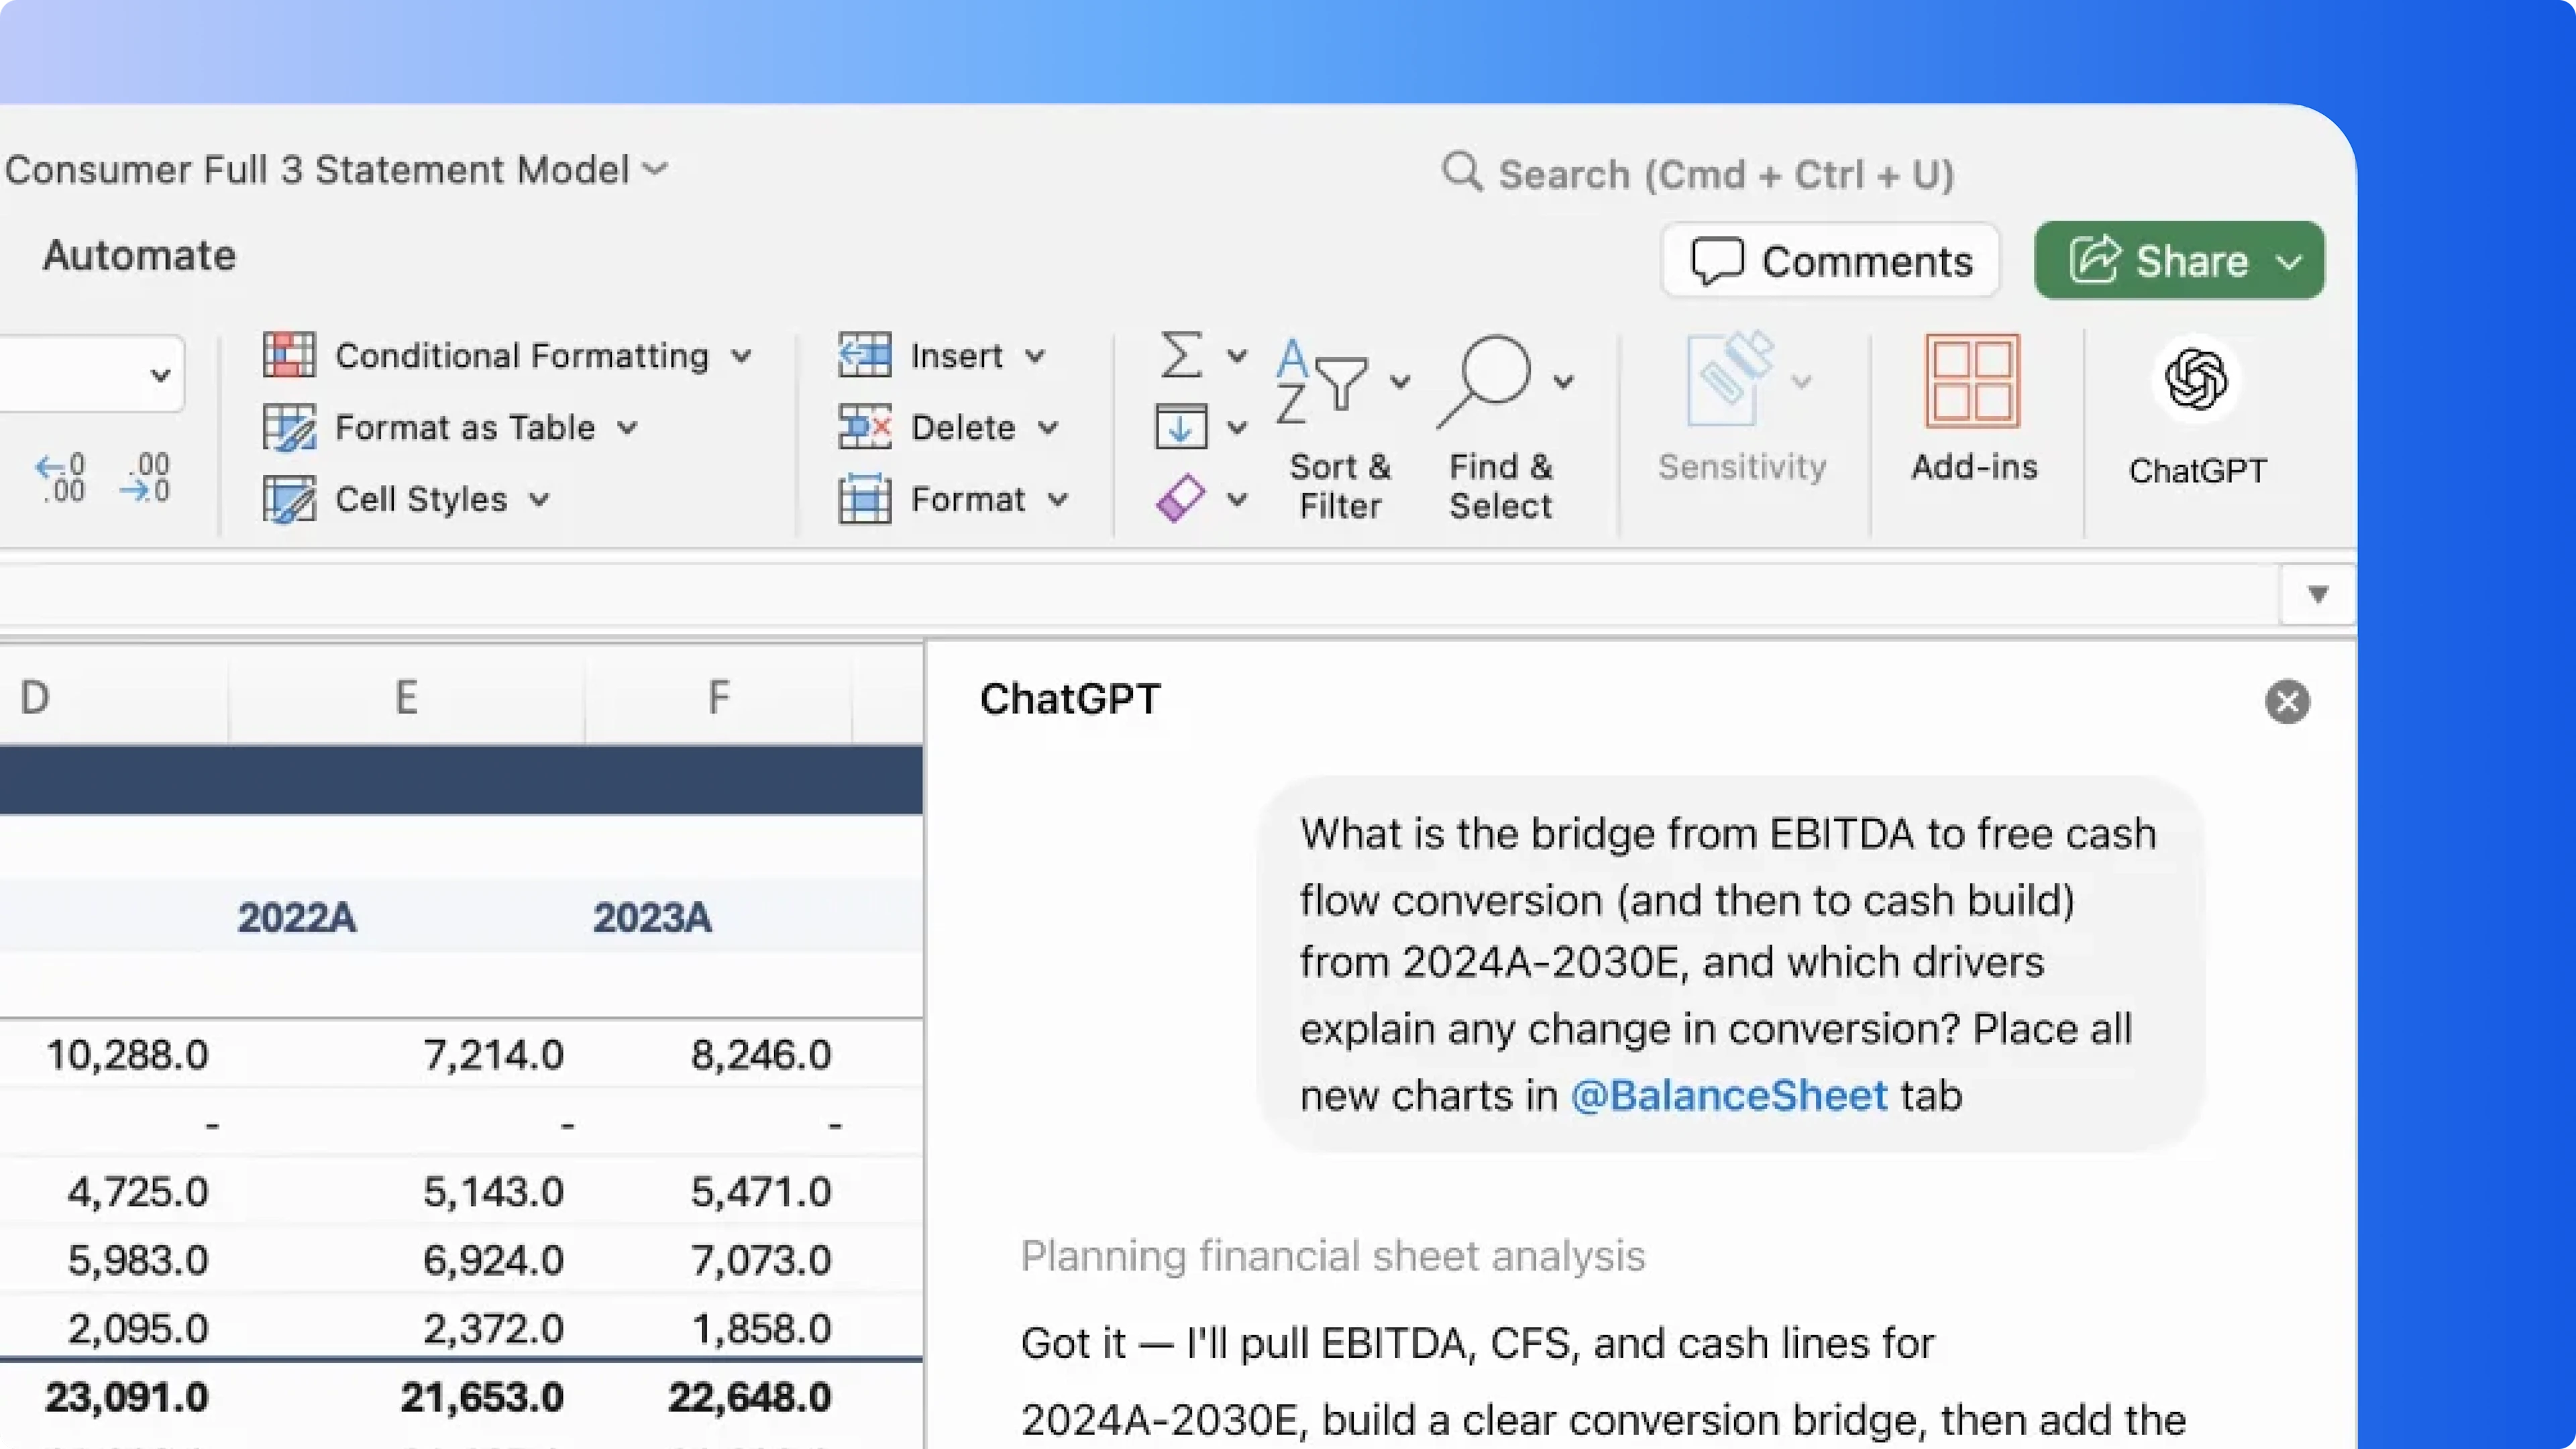Click the Sensitivity label icon

[x=1730, y=380]
